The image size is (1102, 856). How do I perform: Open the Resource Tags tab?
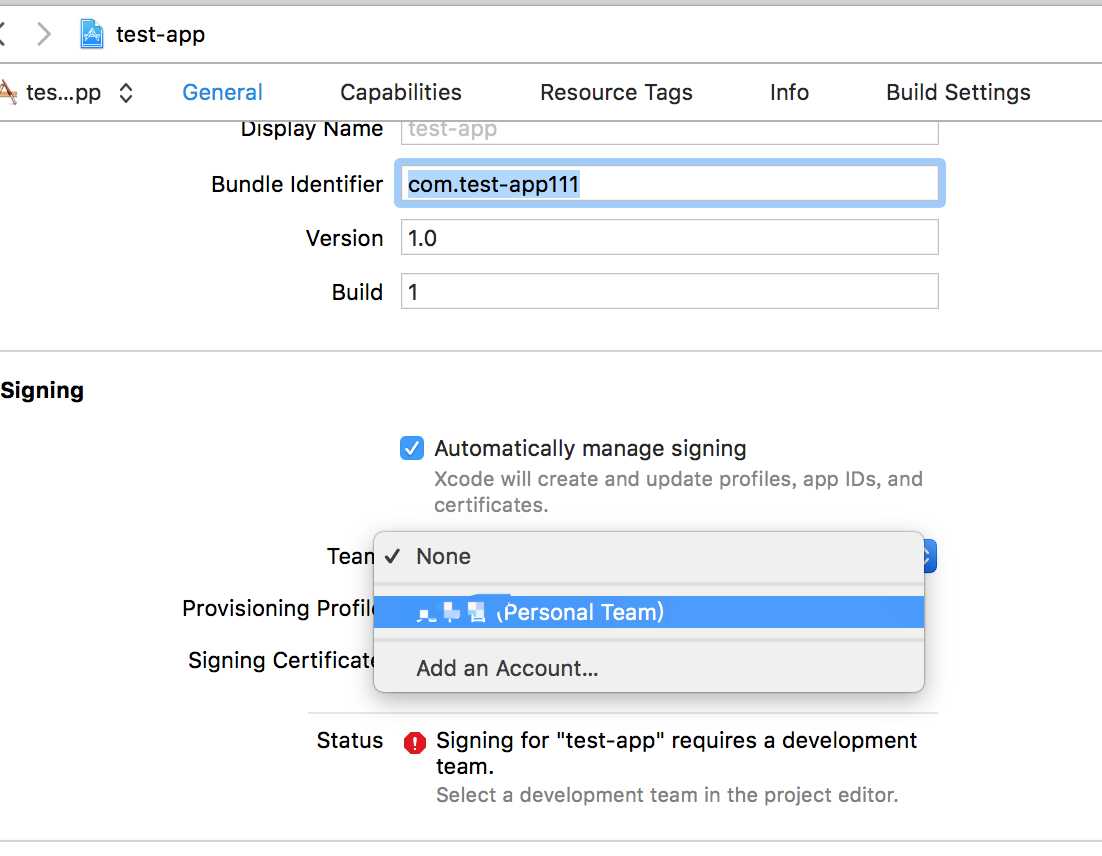(616, 92)
